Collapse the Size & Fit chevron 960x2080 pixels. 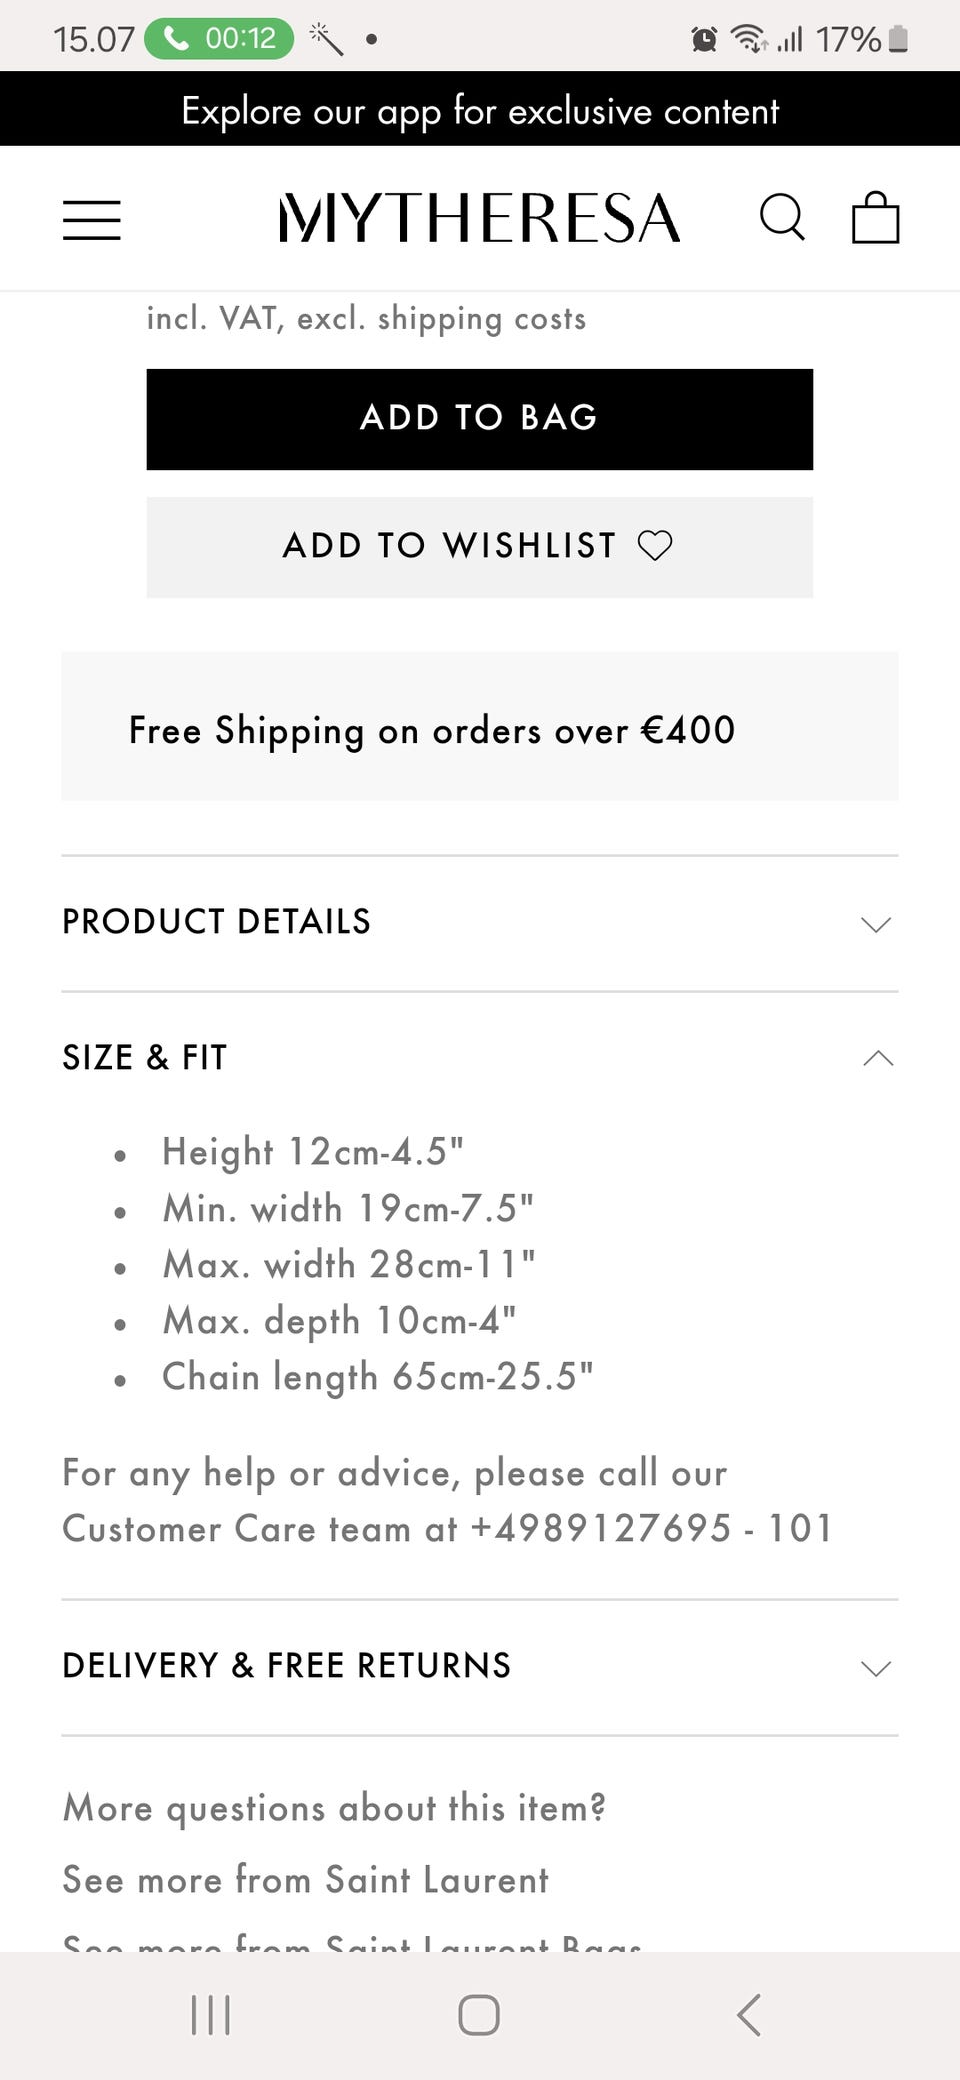[877, 1058]
